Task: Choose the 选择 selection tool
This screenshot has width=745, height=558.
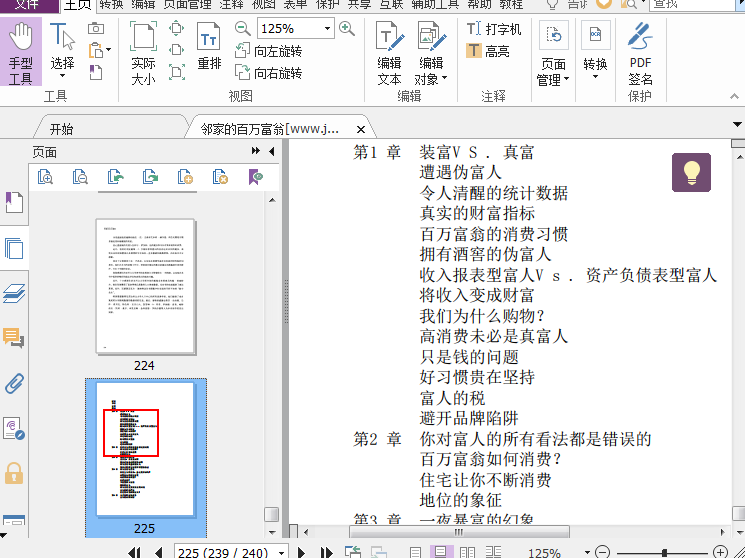Action: tap(62, 51)
